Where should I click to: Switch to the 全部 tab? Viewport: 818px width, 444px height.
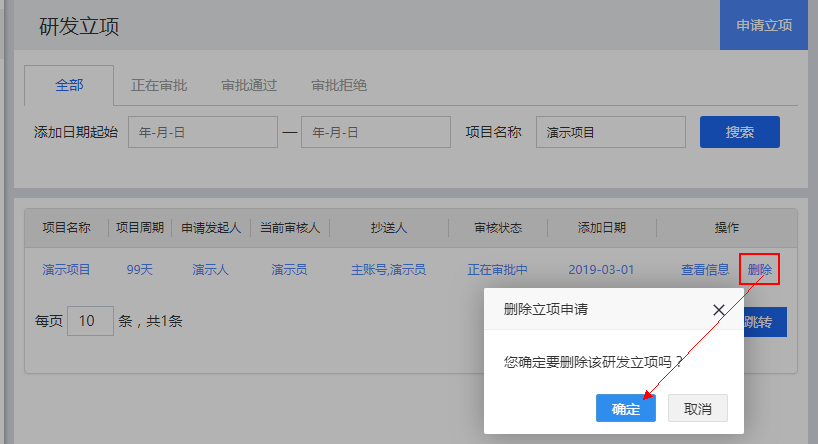[69, 85]
